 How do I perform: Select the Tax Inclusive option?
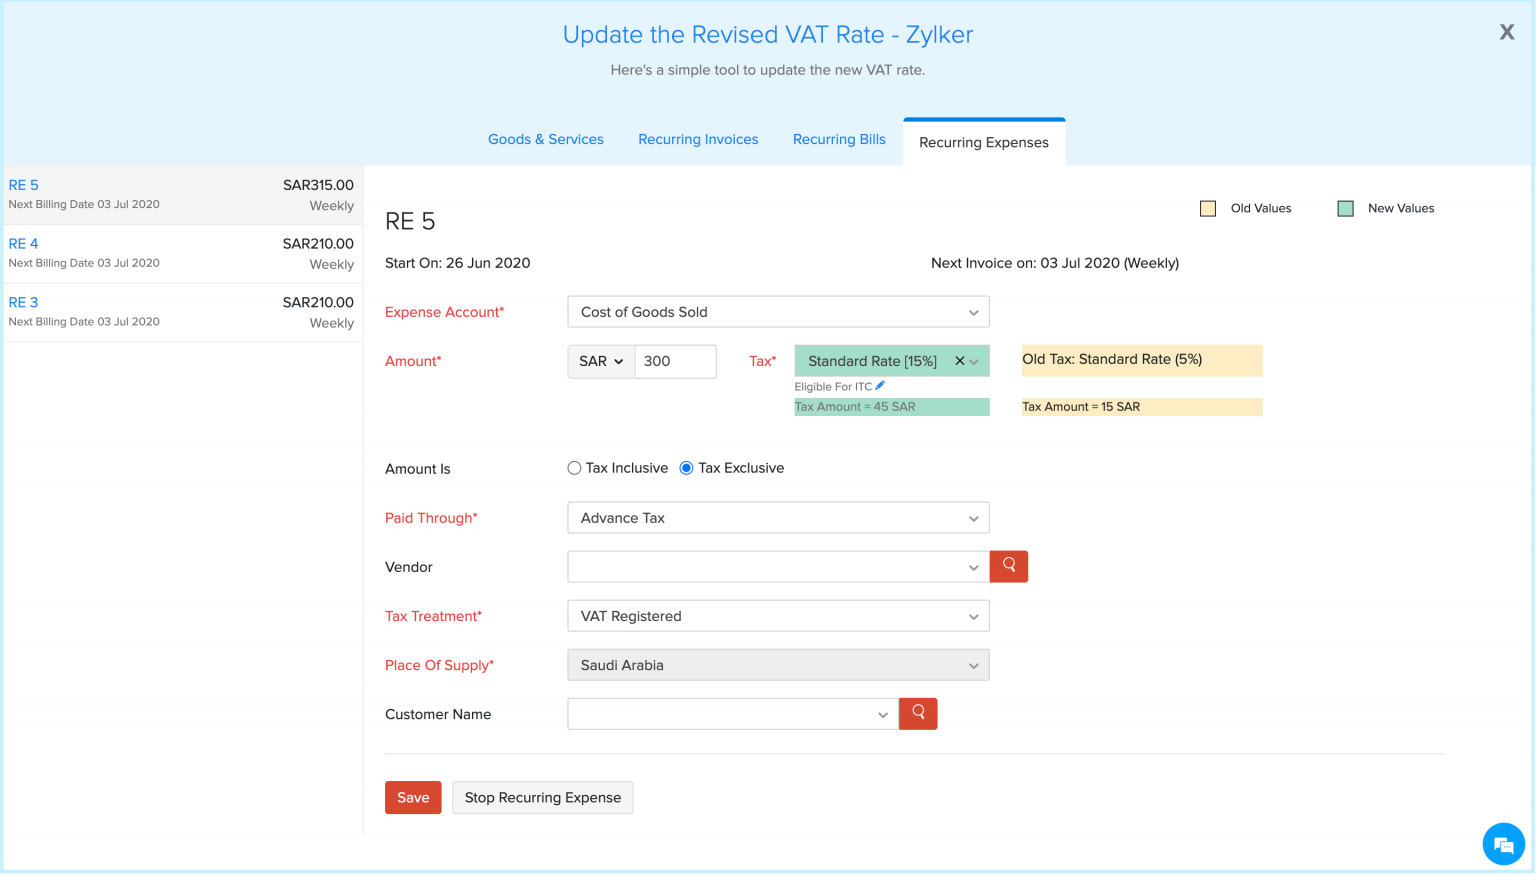[x=574, y=468]
